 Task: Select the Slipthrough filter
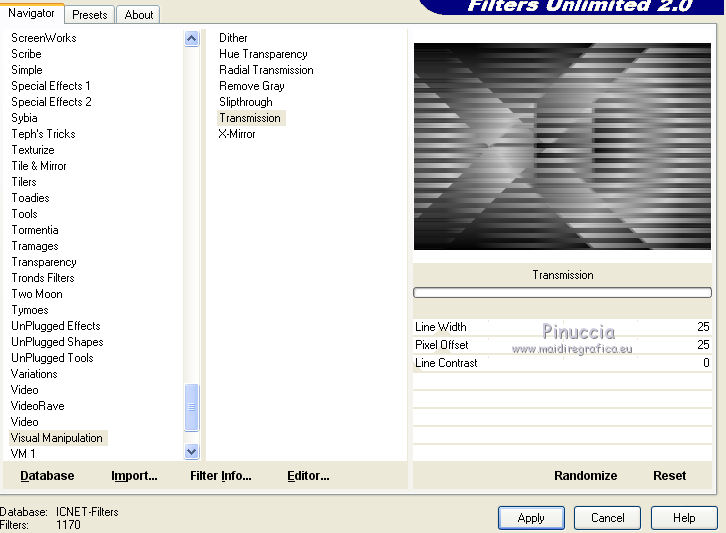245,102
